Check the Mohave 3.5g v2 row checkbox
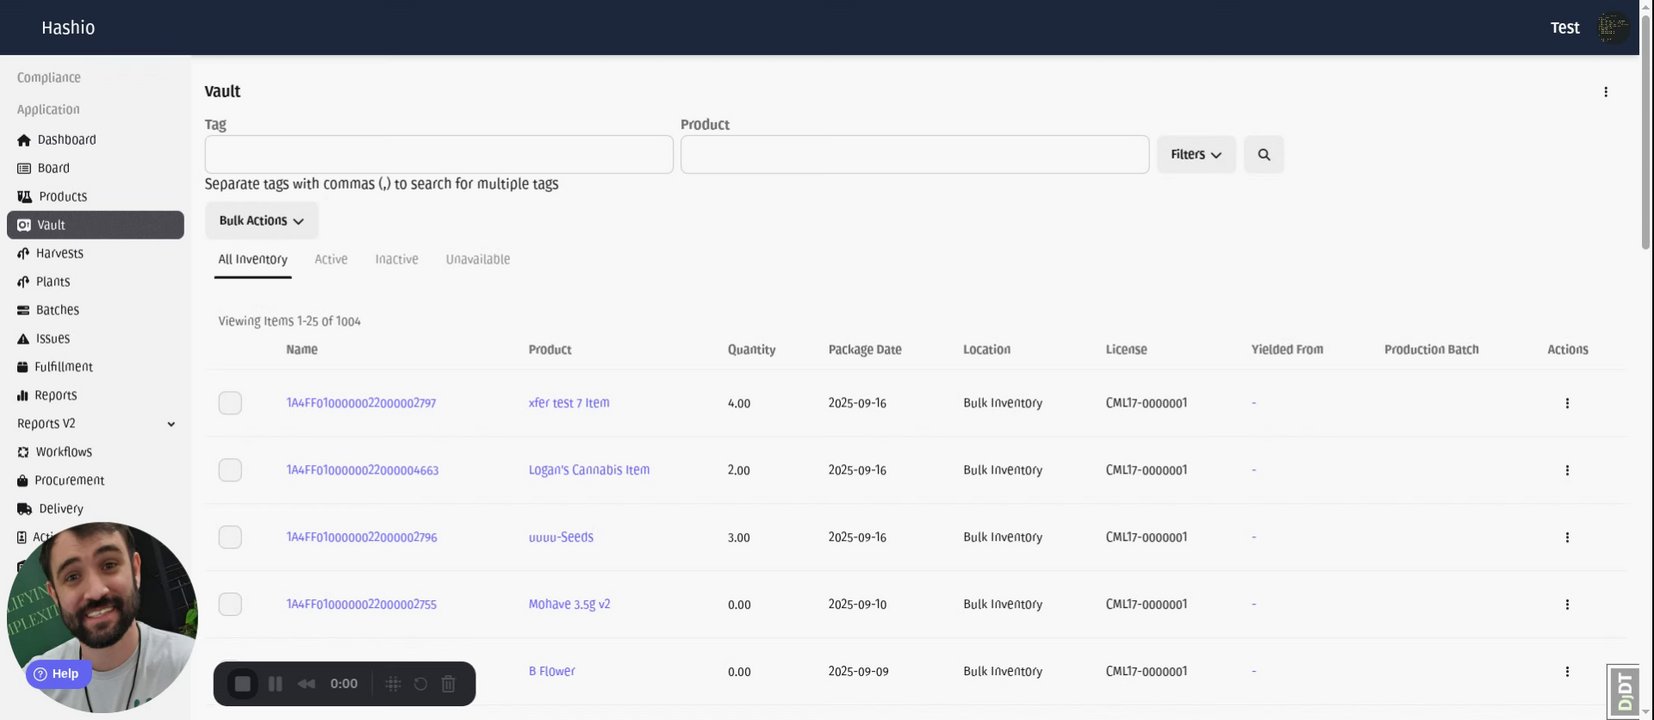The height and width of the screenshot is (720, 1654). [230, 604]
